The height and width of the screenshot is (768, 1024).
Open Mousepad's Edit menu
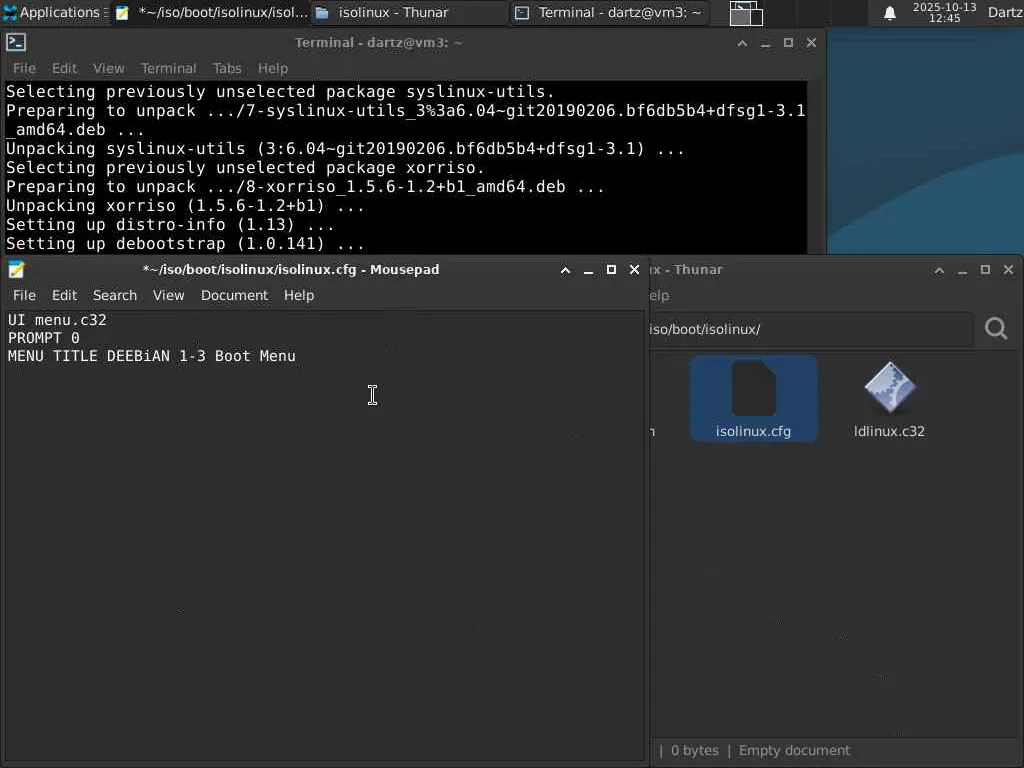pos(64,295)
